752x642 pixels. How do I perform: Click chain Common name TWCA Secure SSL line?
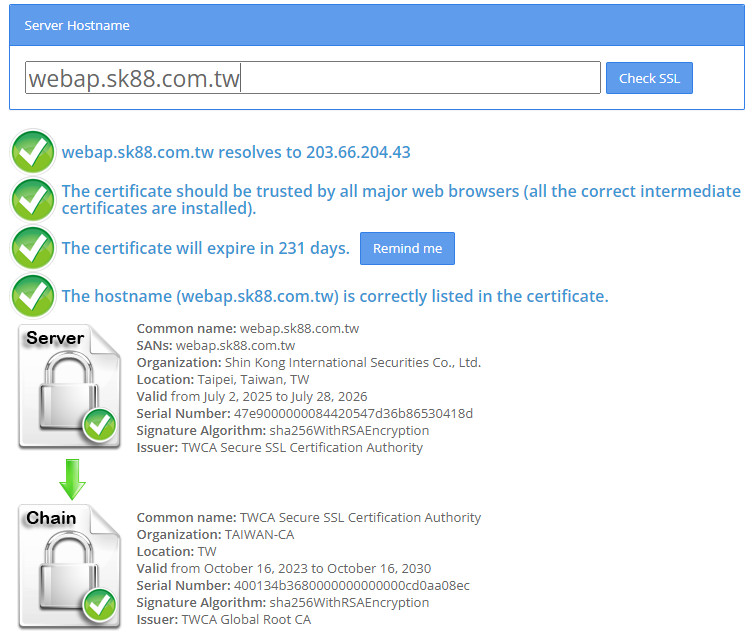coord(309,518)
